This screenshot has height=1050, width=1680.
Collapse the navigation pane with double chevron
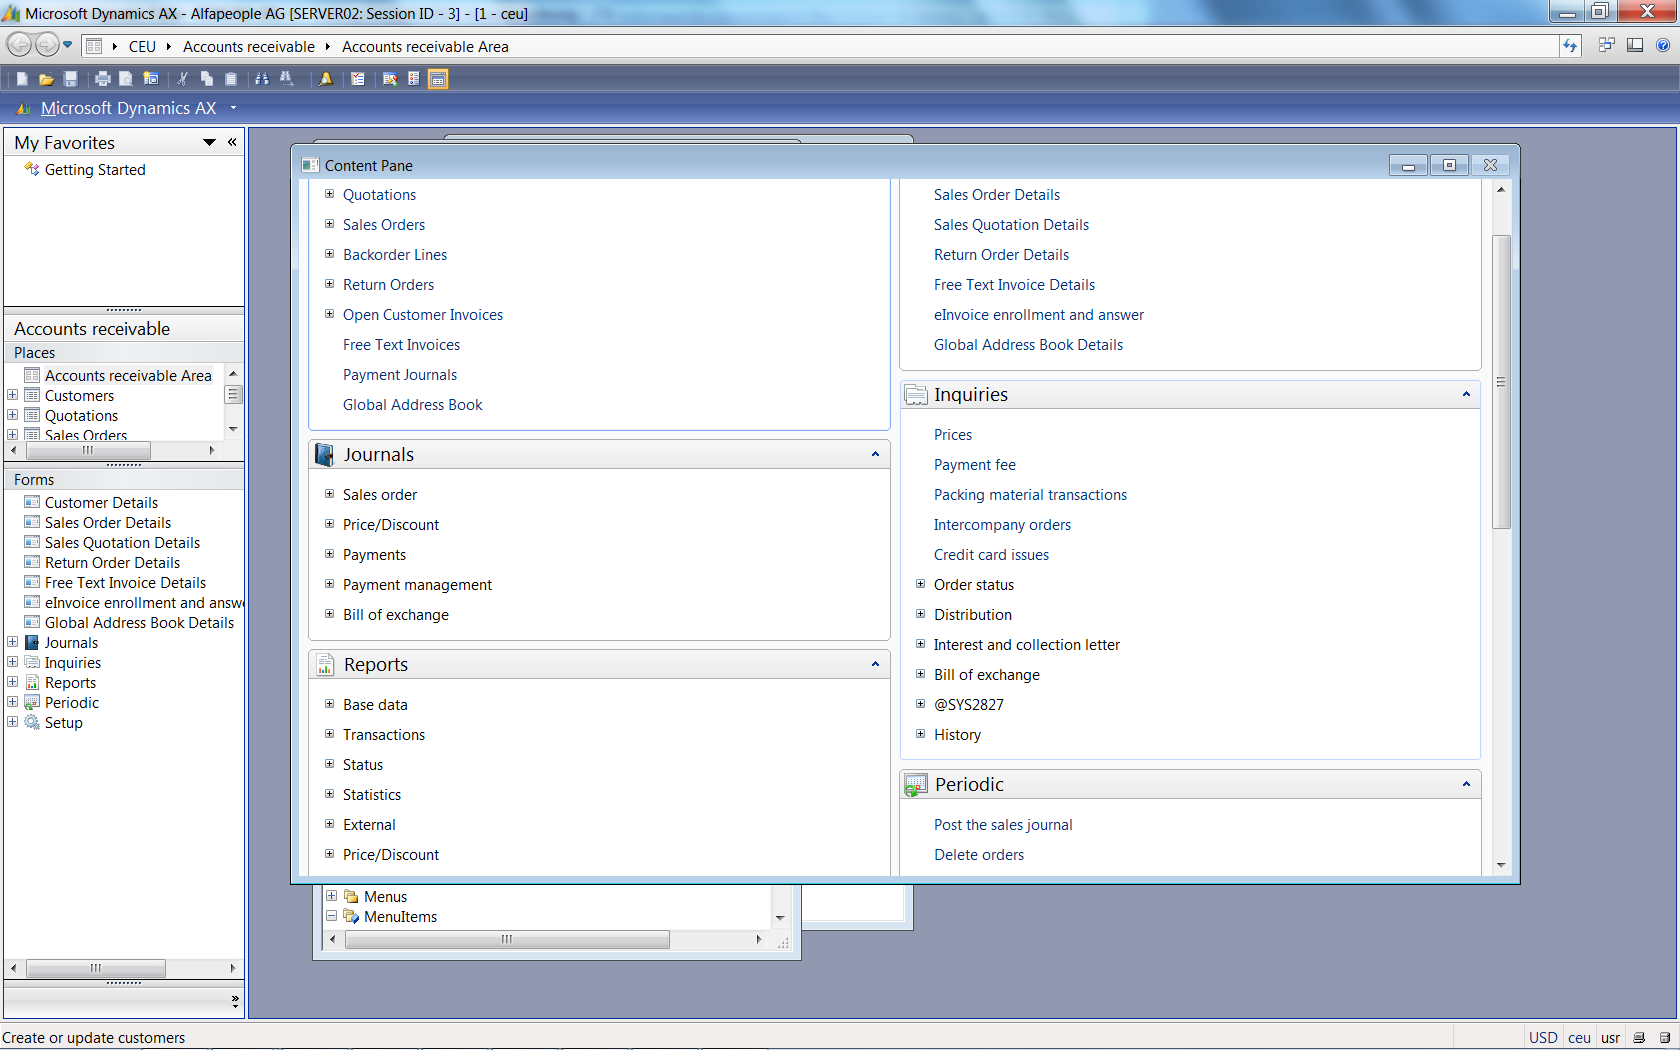pyautogui.click(x=232, y=143)
